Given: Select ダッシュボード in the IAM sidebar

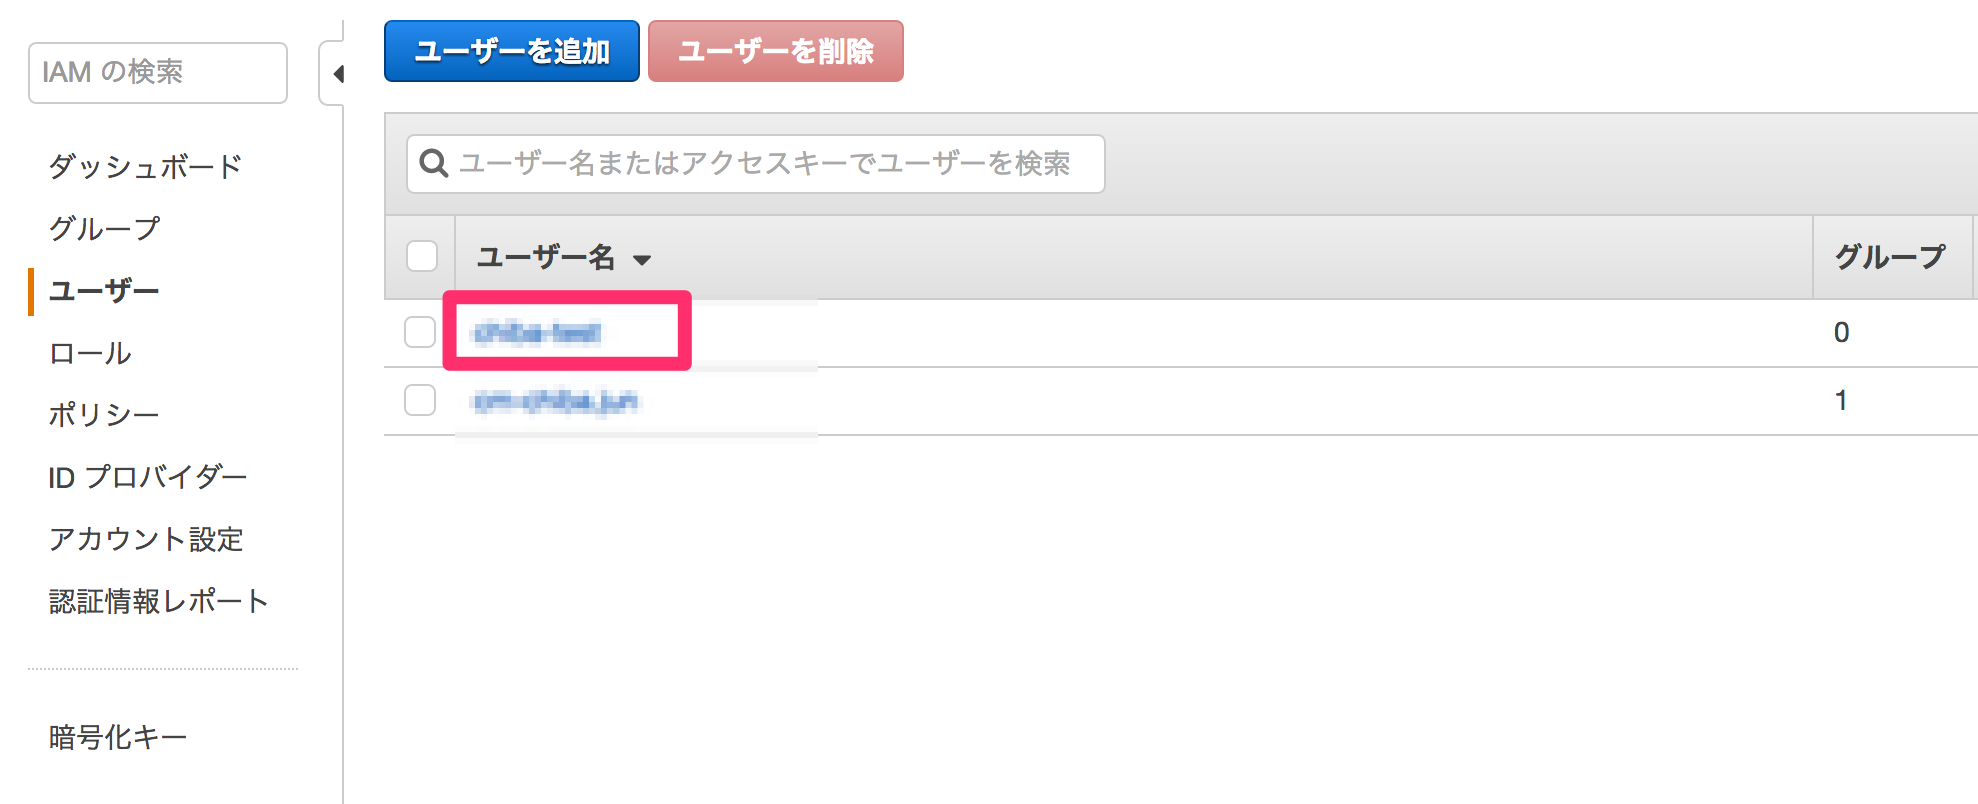Looking at the screenshot, I should 144,165.
